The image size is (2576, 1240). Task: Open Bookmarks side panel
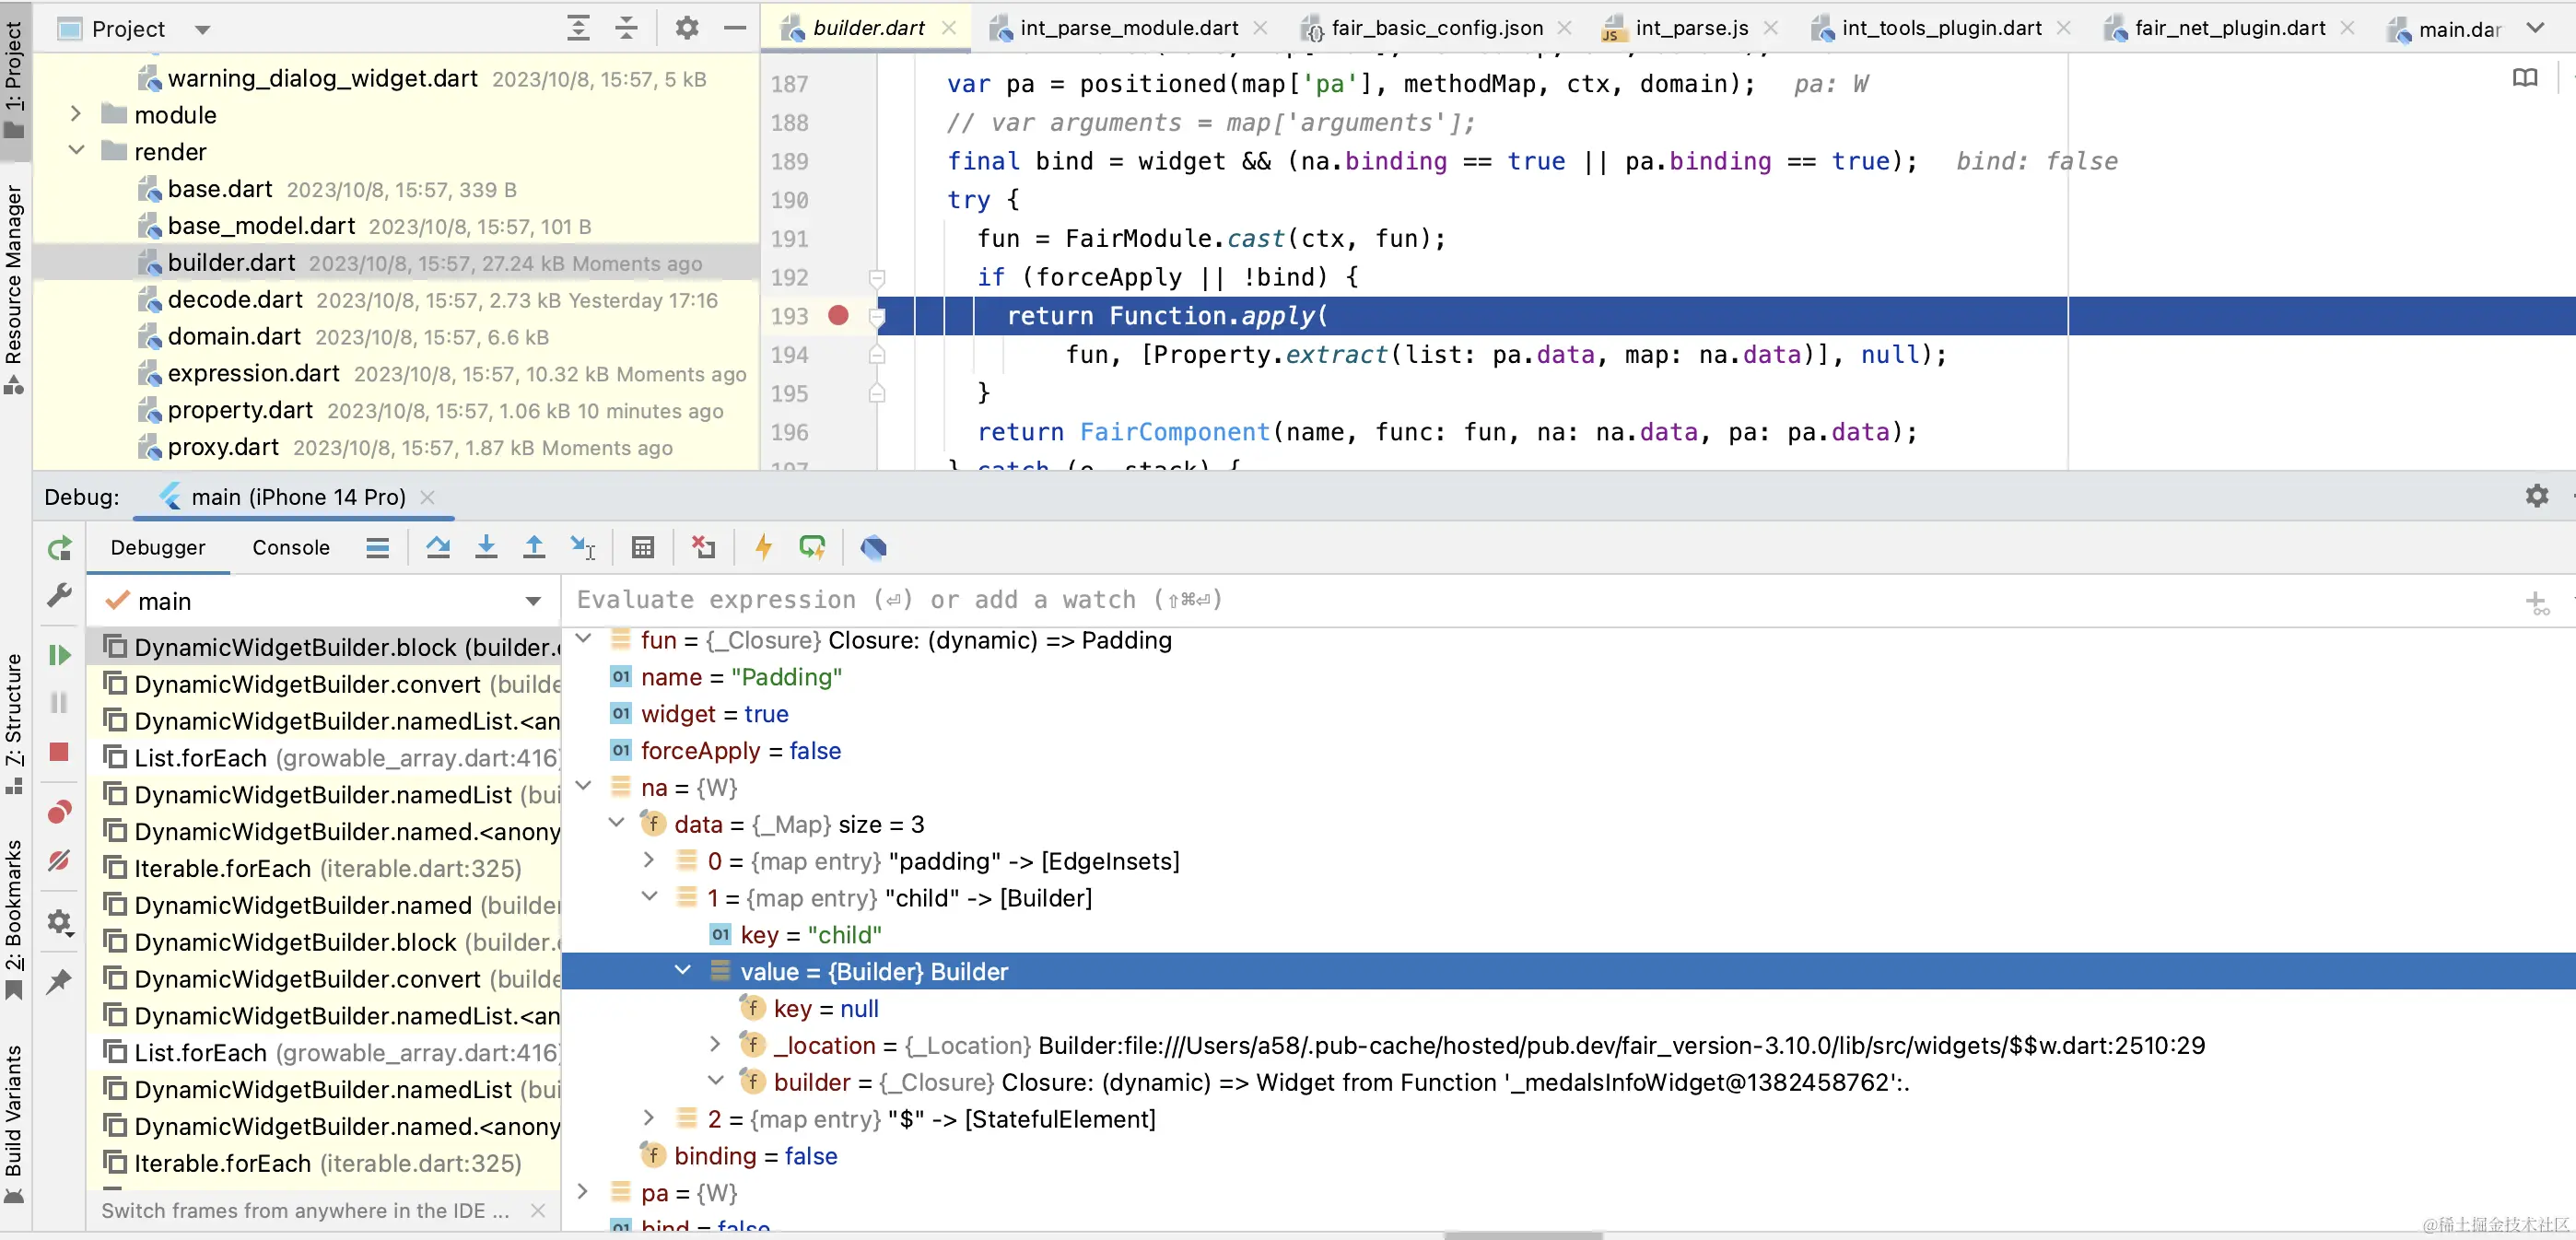coord(14,920)
